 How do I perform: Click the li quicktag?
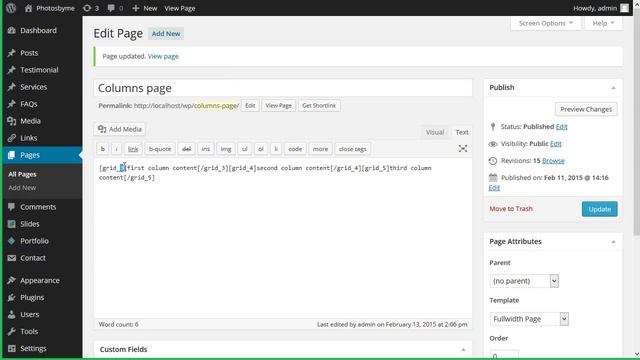pyautogui.click(x=276, y=149)
